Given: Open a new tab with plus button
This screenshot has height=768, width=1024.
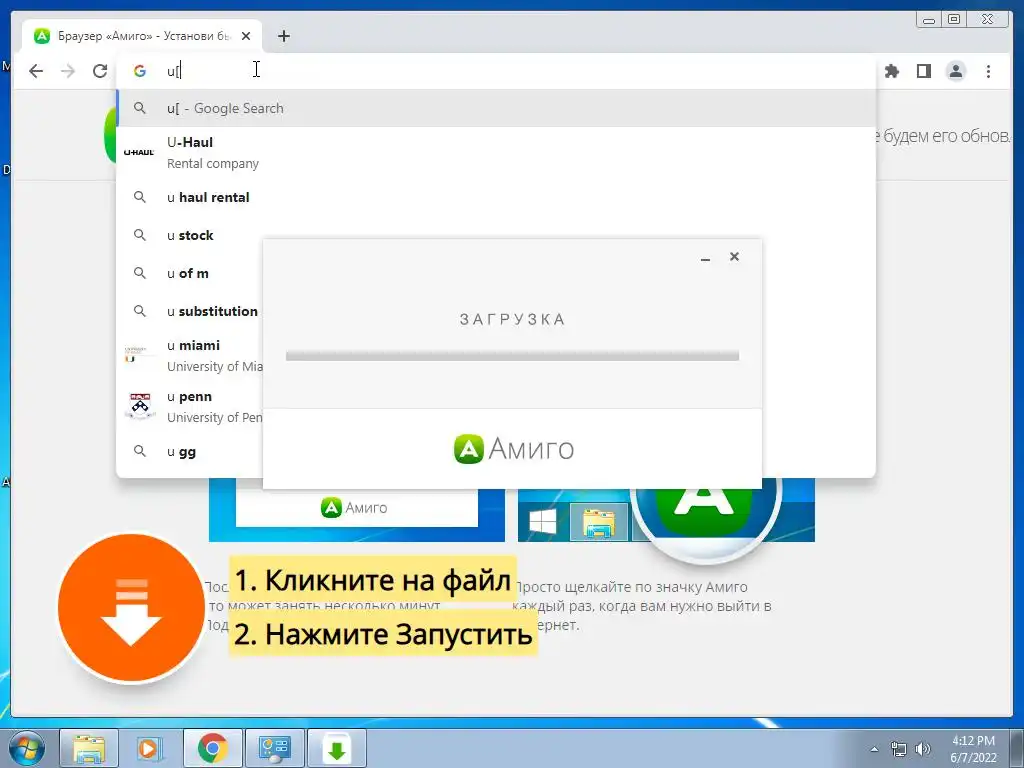Looking at the screenshot, I should click(x=283, y=36).
